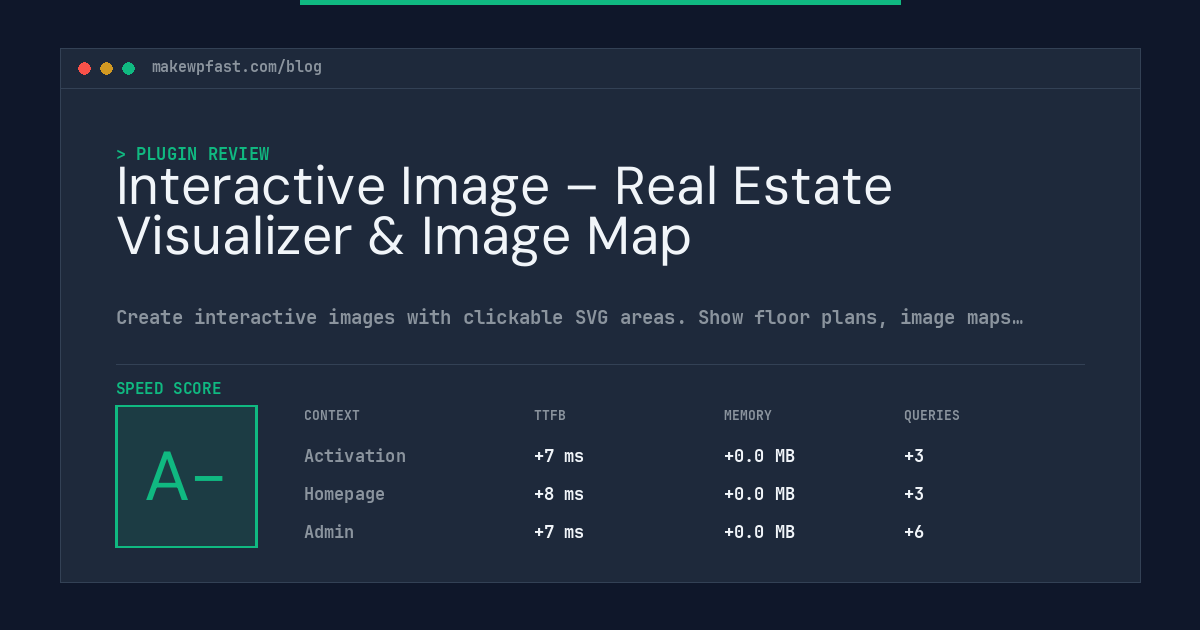Image resolution: width=1200 pixels, height=630 pixels.
Task: Click the Homepage memory value +0.0 MB
Action: coord(759,494)
